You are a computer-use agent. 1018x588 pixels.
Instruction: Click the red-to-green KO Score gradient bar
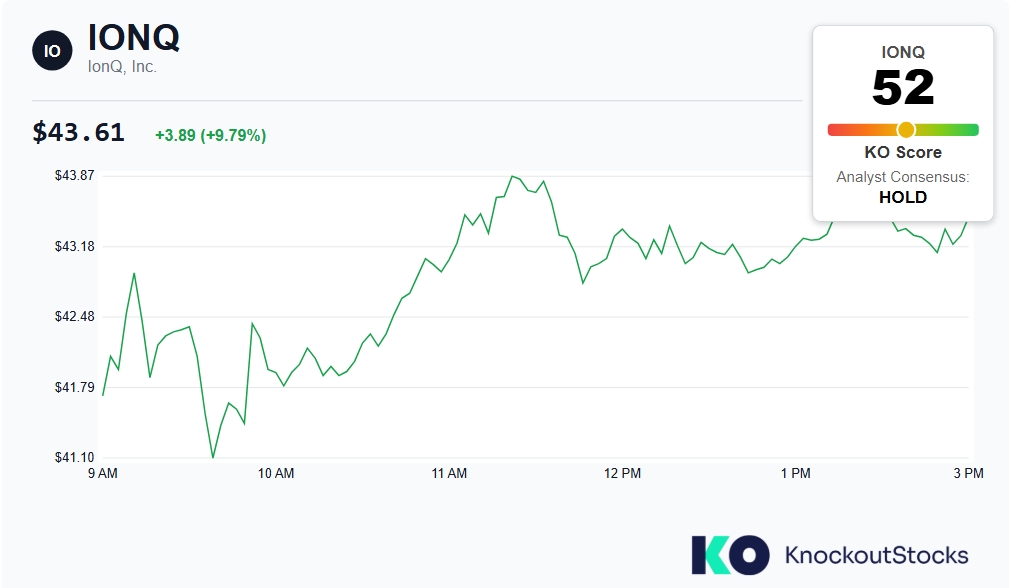click(x=902, y=130)
